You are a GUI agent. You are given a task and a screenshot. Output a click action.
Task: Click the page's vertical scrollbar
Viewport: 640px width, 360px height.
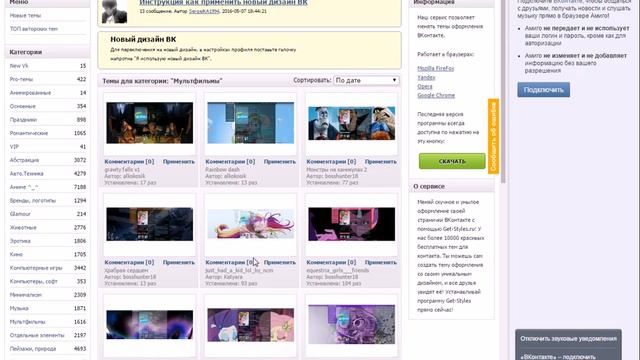pyautogui.click(x=503, y=92)
